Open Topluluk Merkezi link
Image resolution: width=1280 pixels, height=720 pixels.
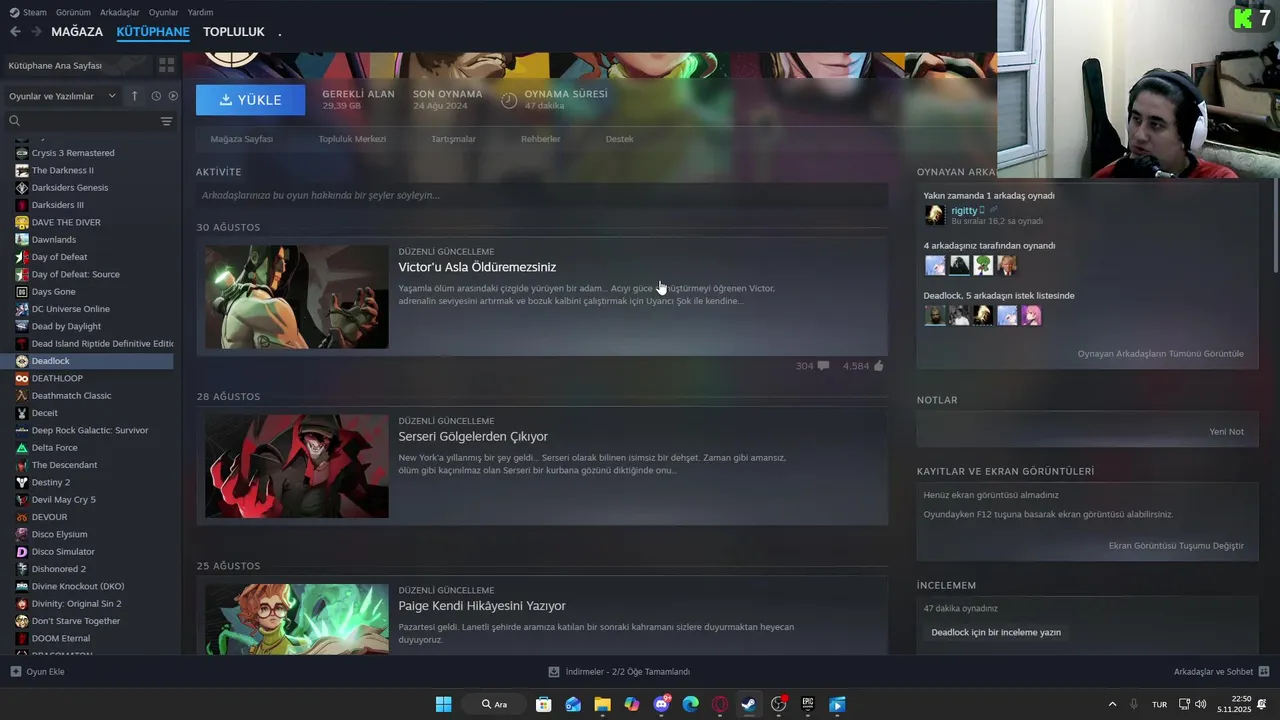pyautogui.click(x=352, y=139)
